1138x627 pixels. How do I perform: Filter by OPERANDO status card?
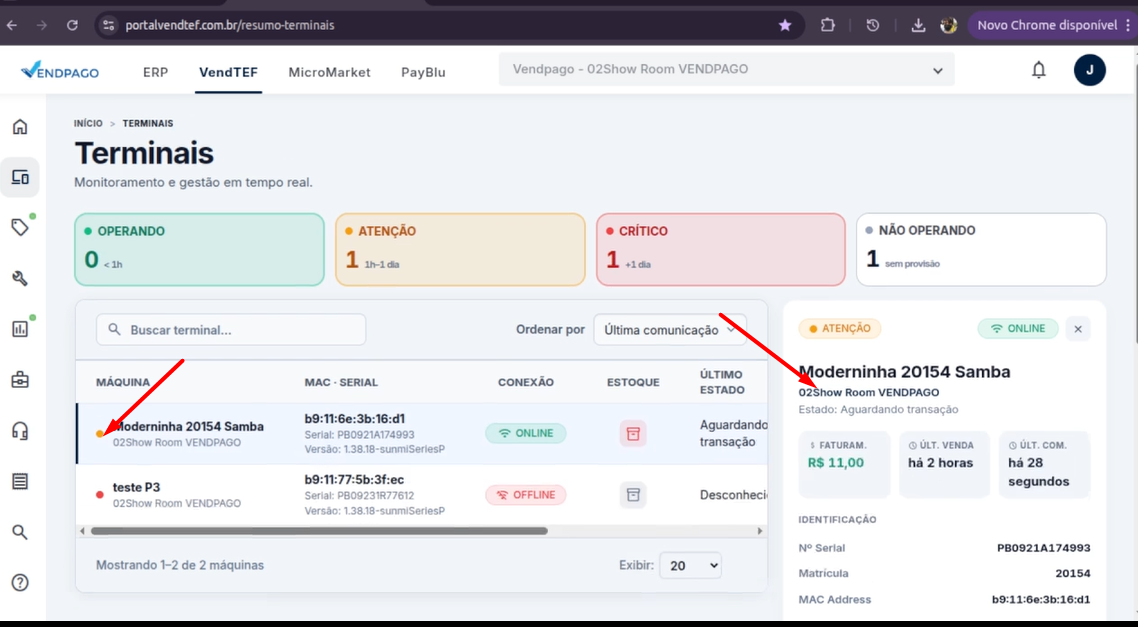[200, 250]
